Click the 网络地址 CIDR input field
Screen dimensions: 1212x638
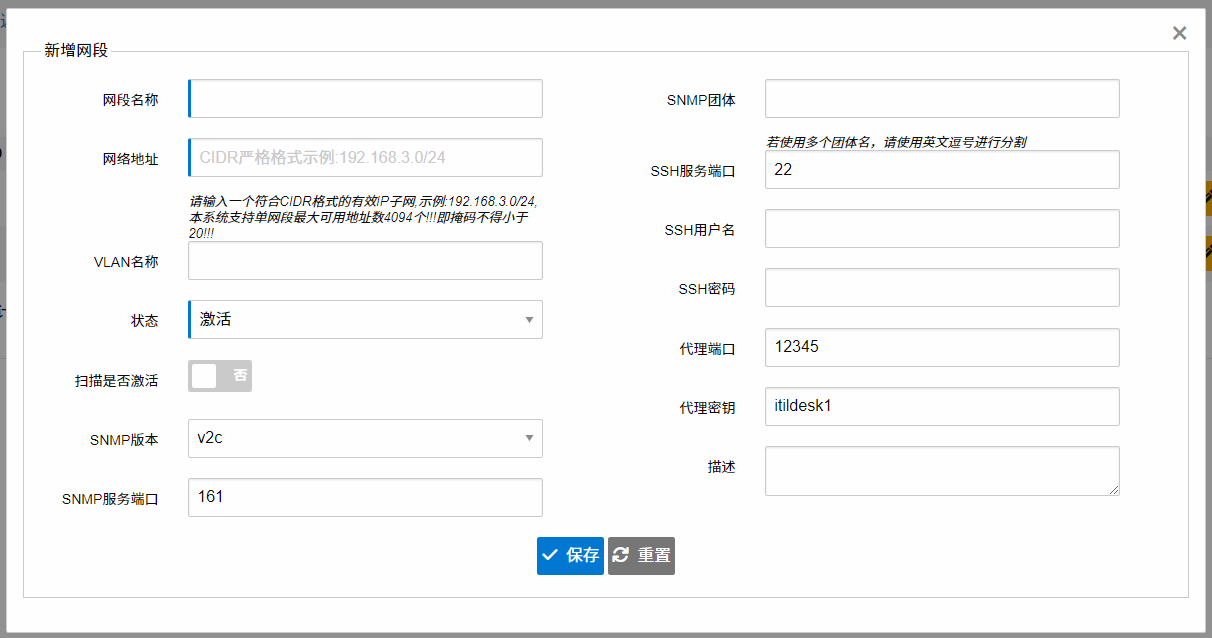click(365, 157)
